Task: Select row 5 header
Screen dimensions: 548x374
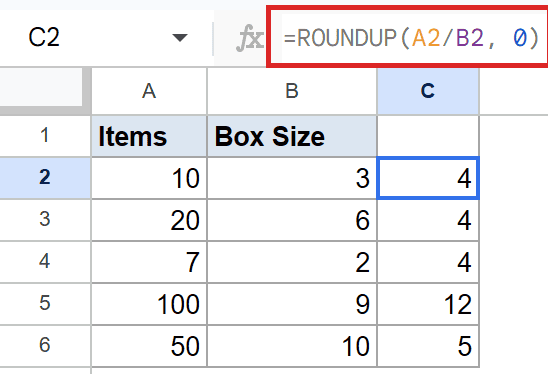Action: [x=45, y=304]
